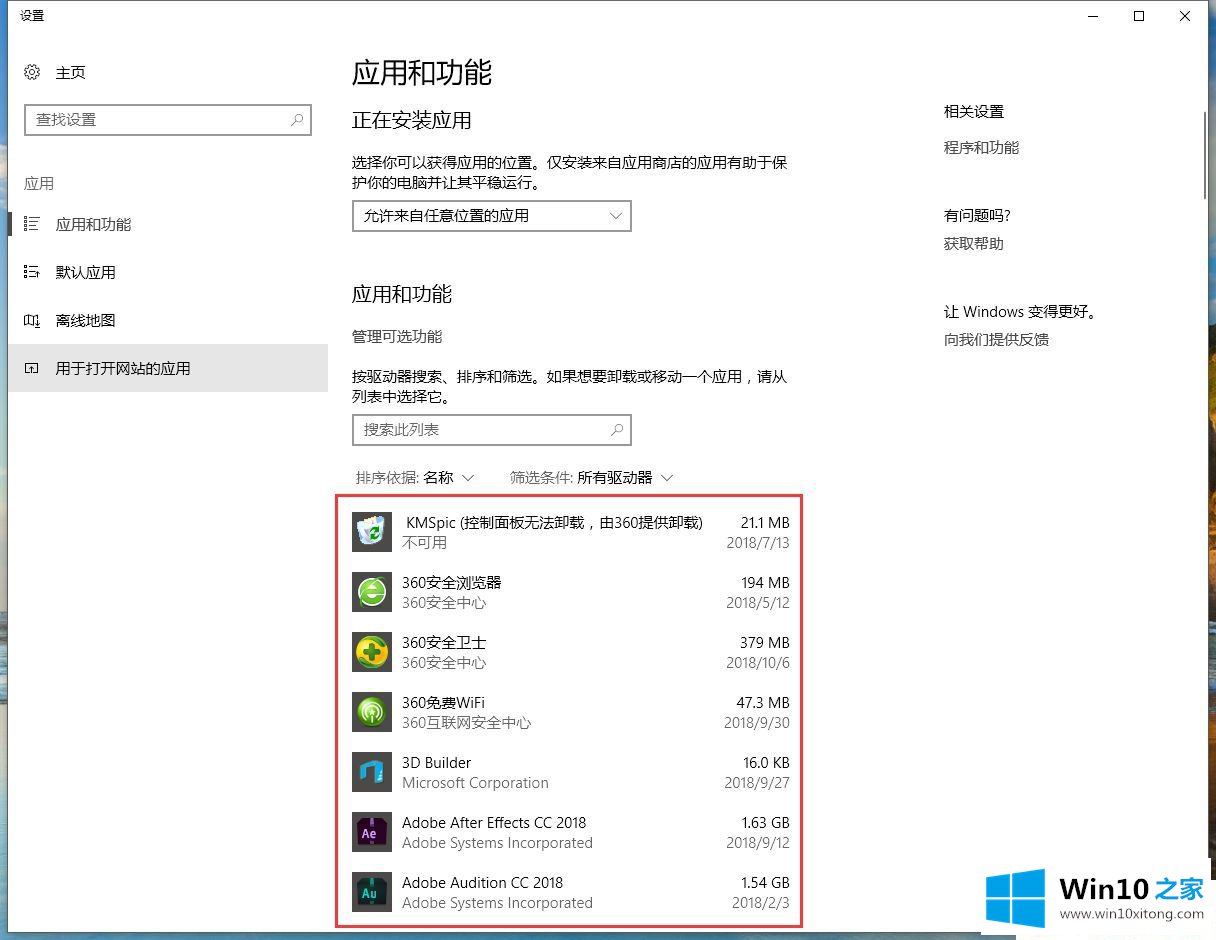Click the 2018/10/6 install date

[x=757, y=662]
